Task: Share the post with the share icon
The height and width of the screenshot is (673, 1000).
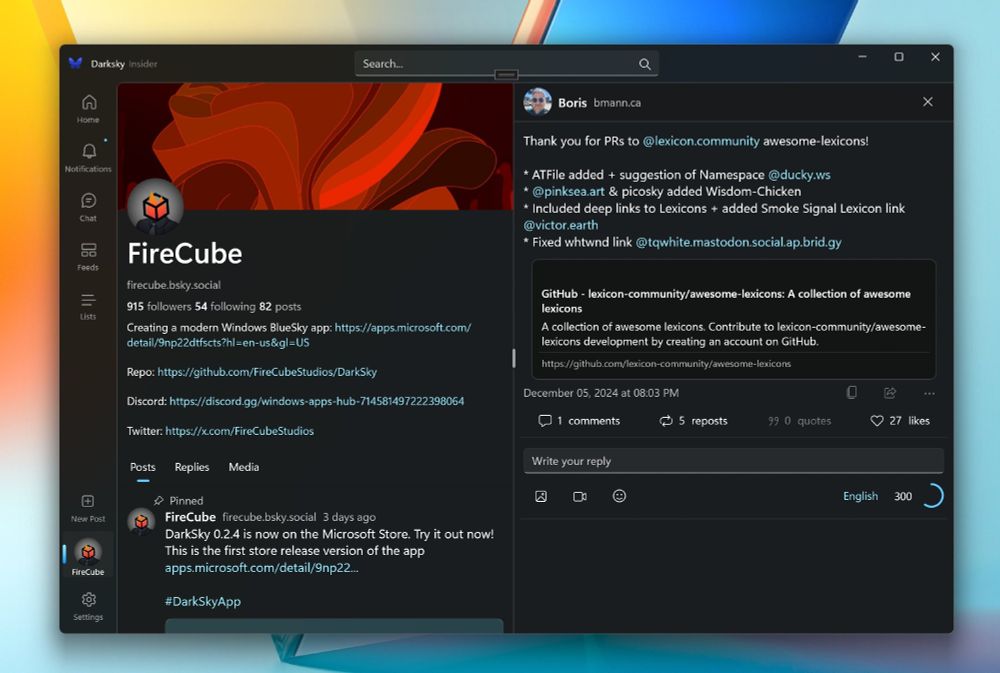Action: pyautogui.click(x=890, y=393)
